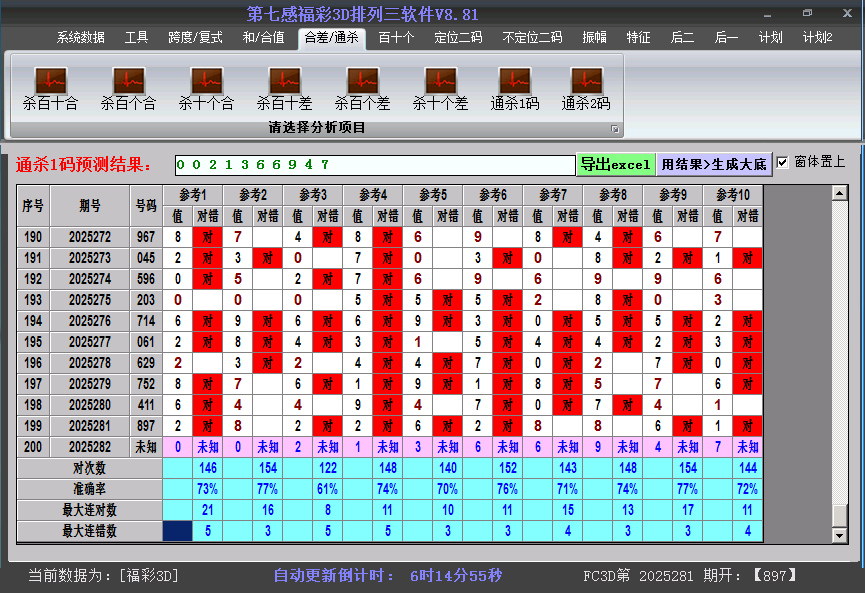Click the 杀百个差 icon
The height and width of the screenshot is (593, 865).
coord(362,82)
